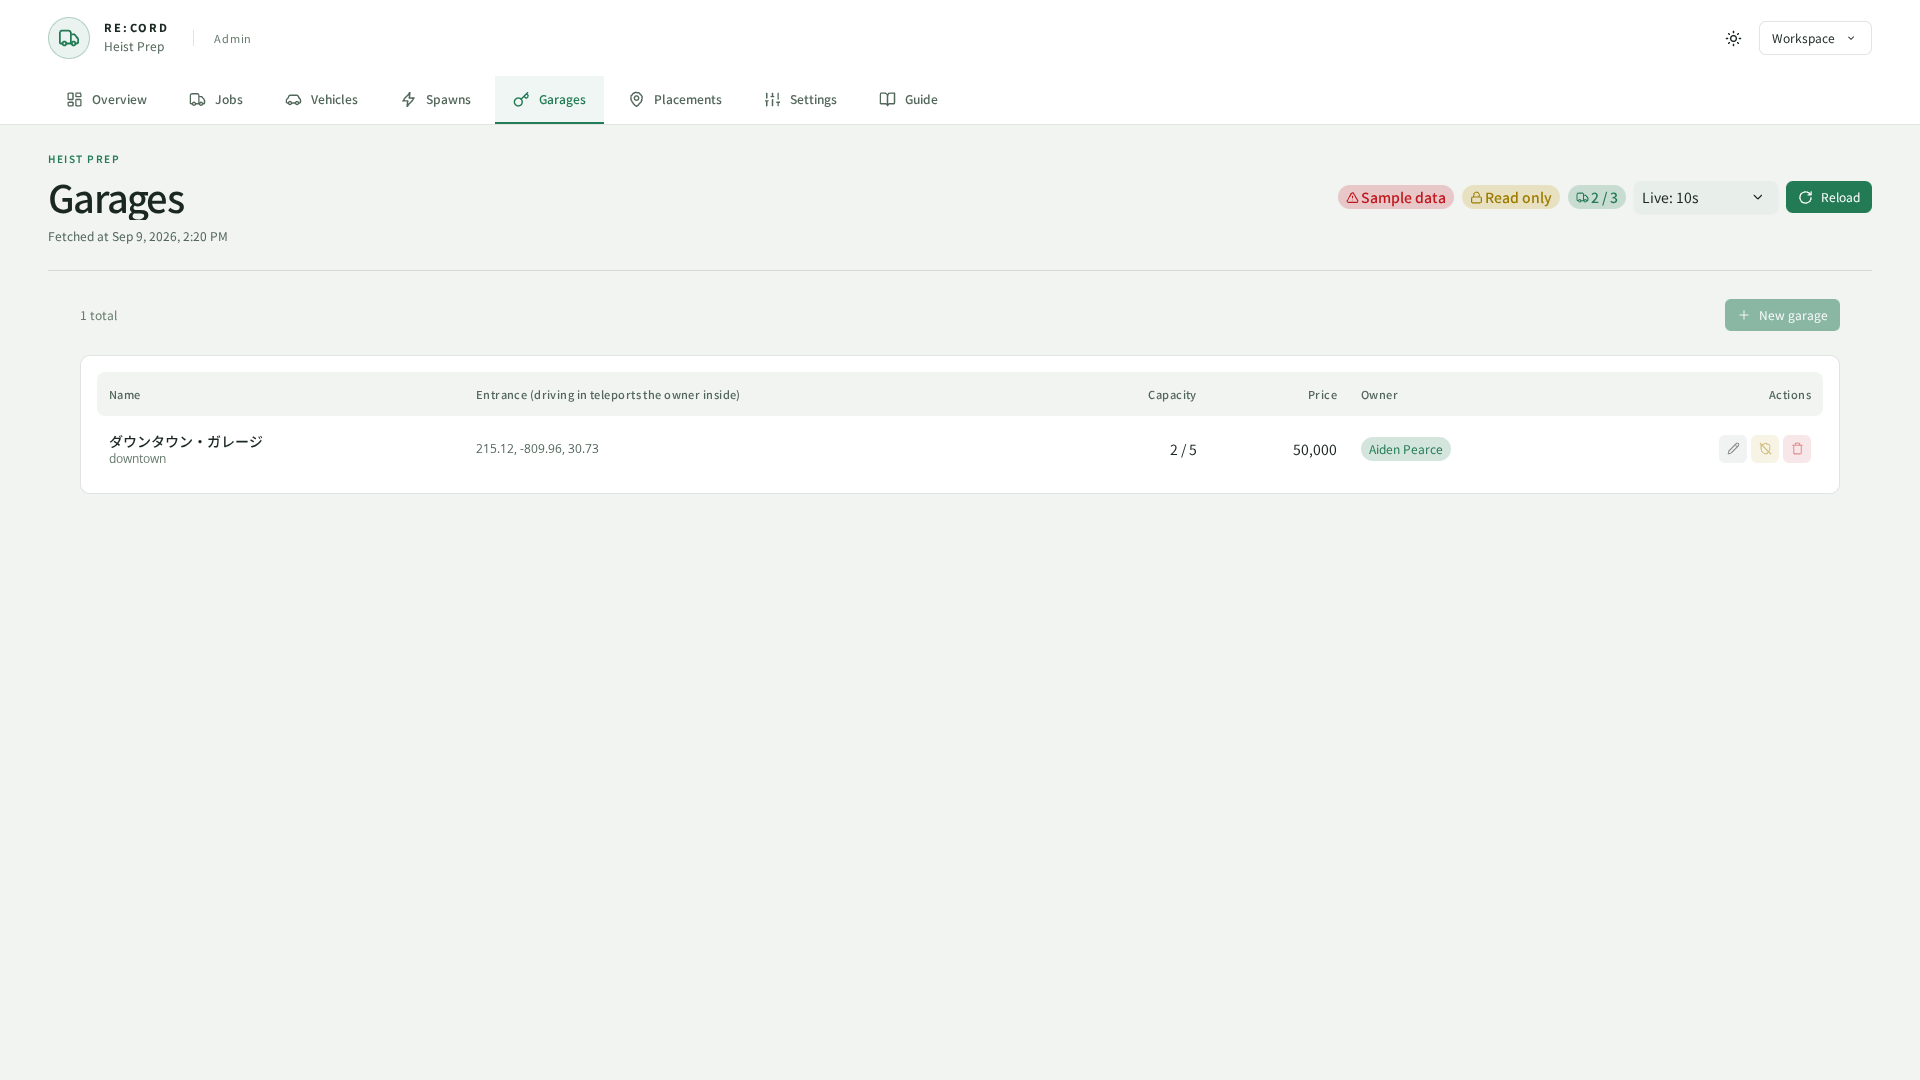Expand the Live: 10s refresh dropdown

[1705, 197]
